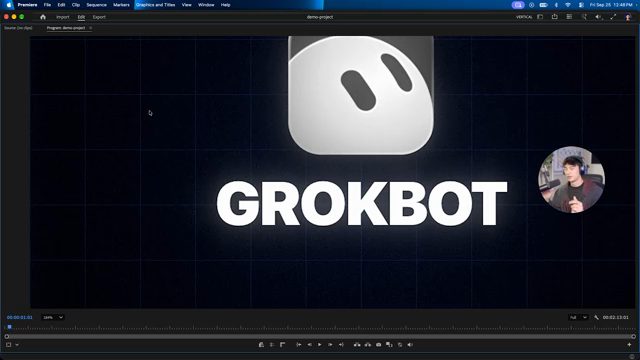This screenshot has height=360, width=640.
Task: Open the Apple menu
Action: click(x=9, y=5)
